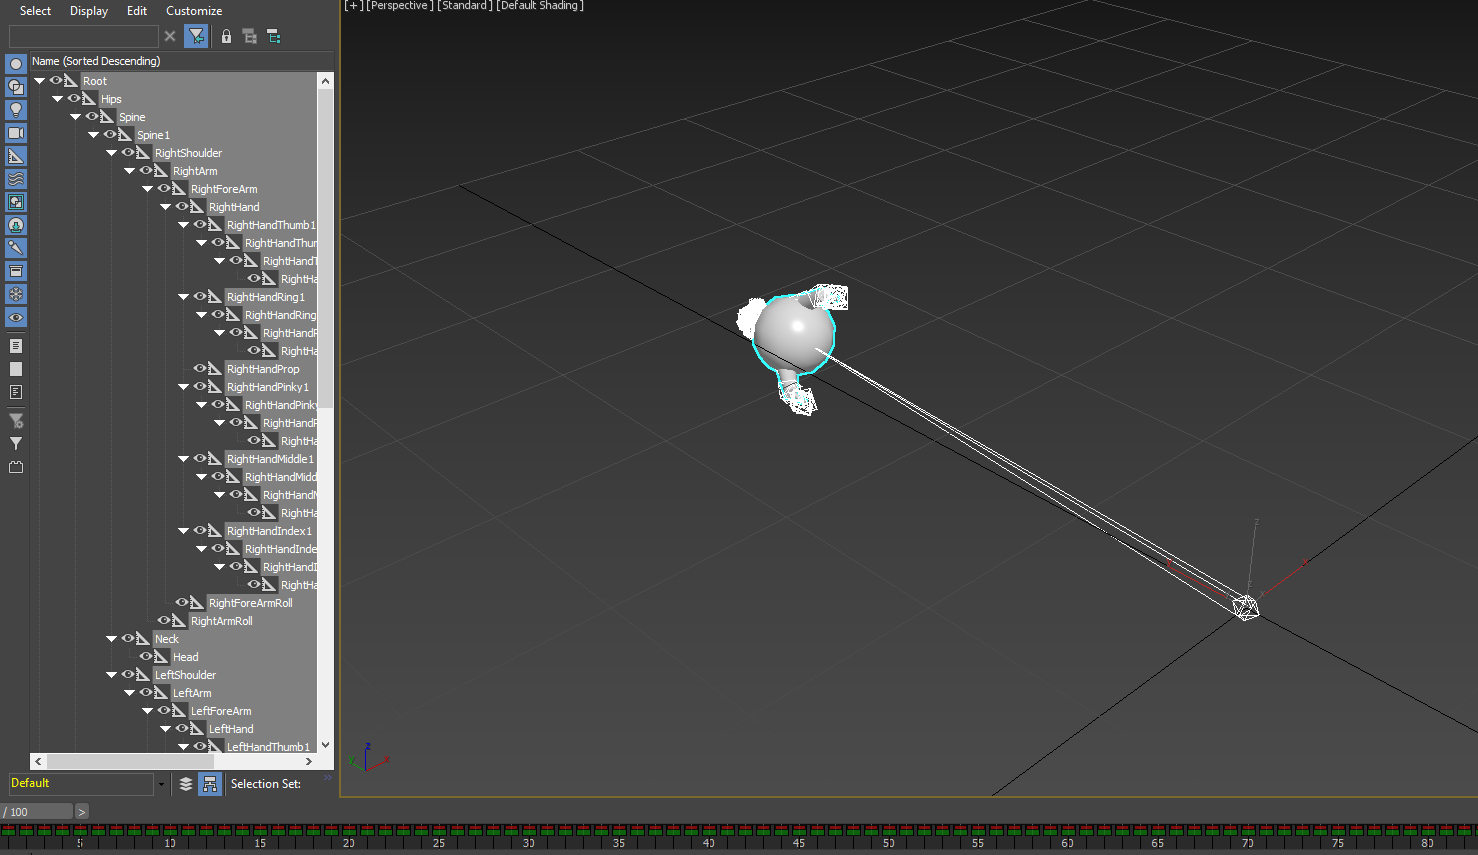Viewport: 1478px width, 855px height.
Task: Open the Display menu
Action: [x=88, y=11]
